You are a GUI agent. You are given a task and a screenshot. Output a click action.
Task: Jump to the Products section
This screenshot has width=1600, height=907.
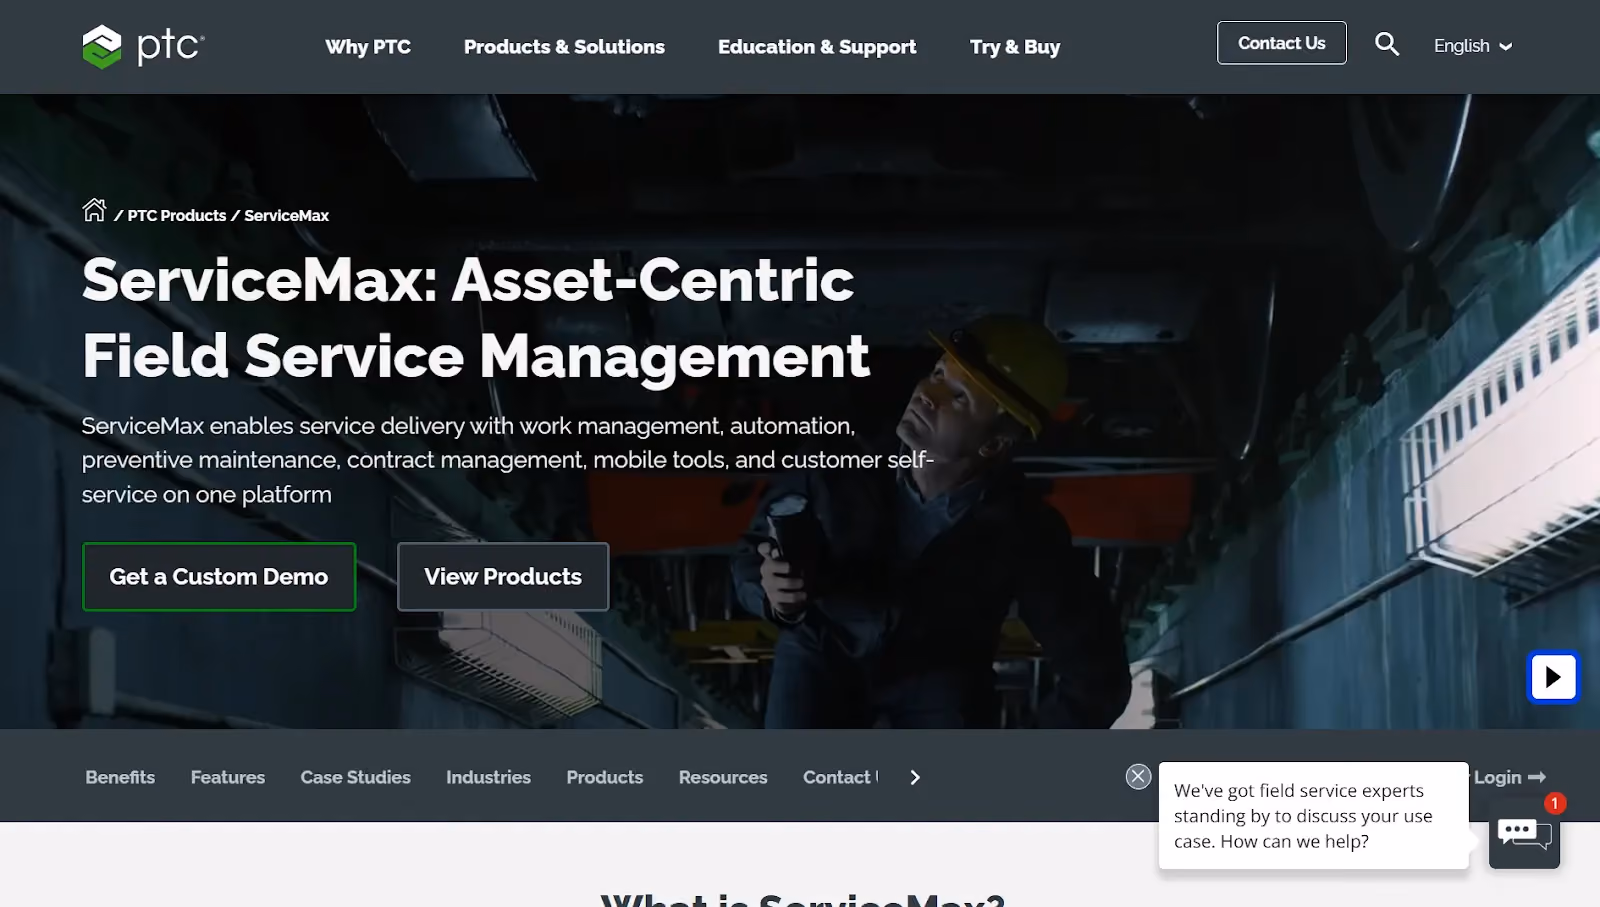(605, 777)
